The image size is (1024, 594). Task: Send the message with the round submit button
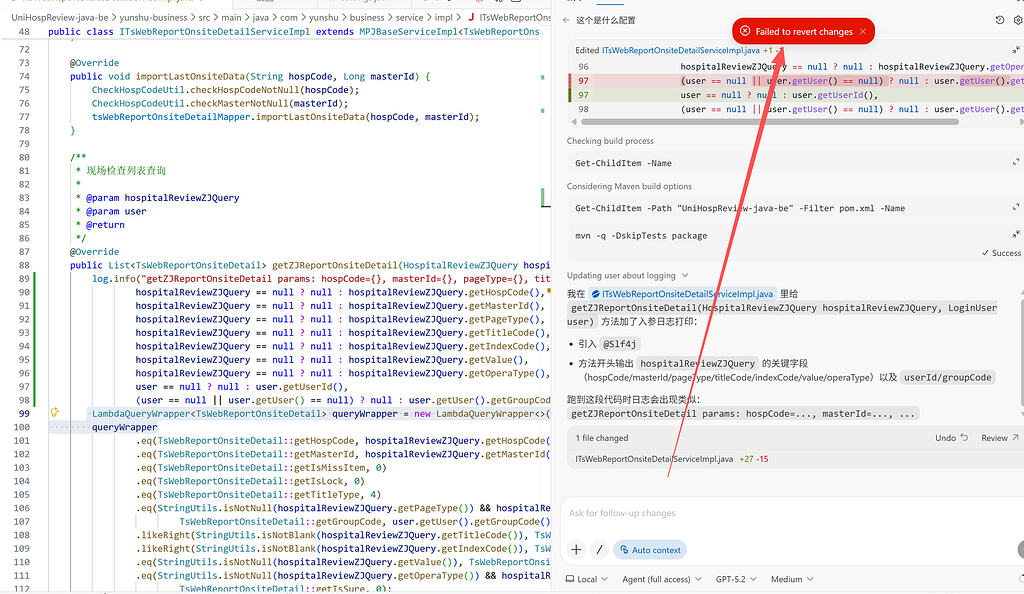1021,550
